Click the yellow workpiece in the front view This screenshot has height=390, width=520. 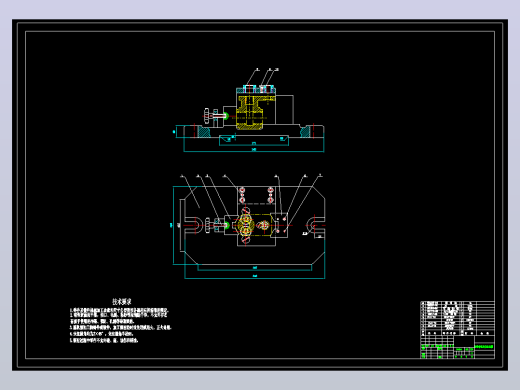255,112
